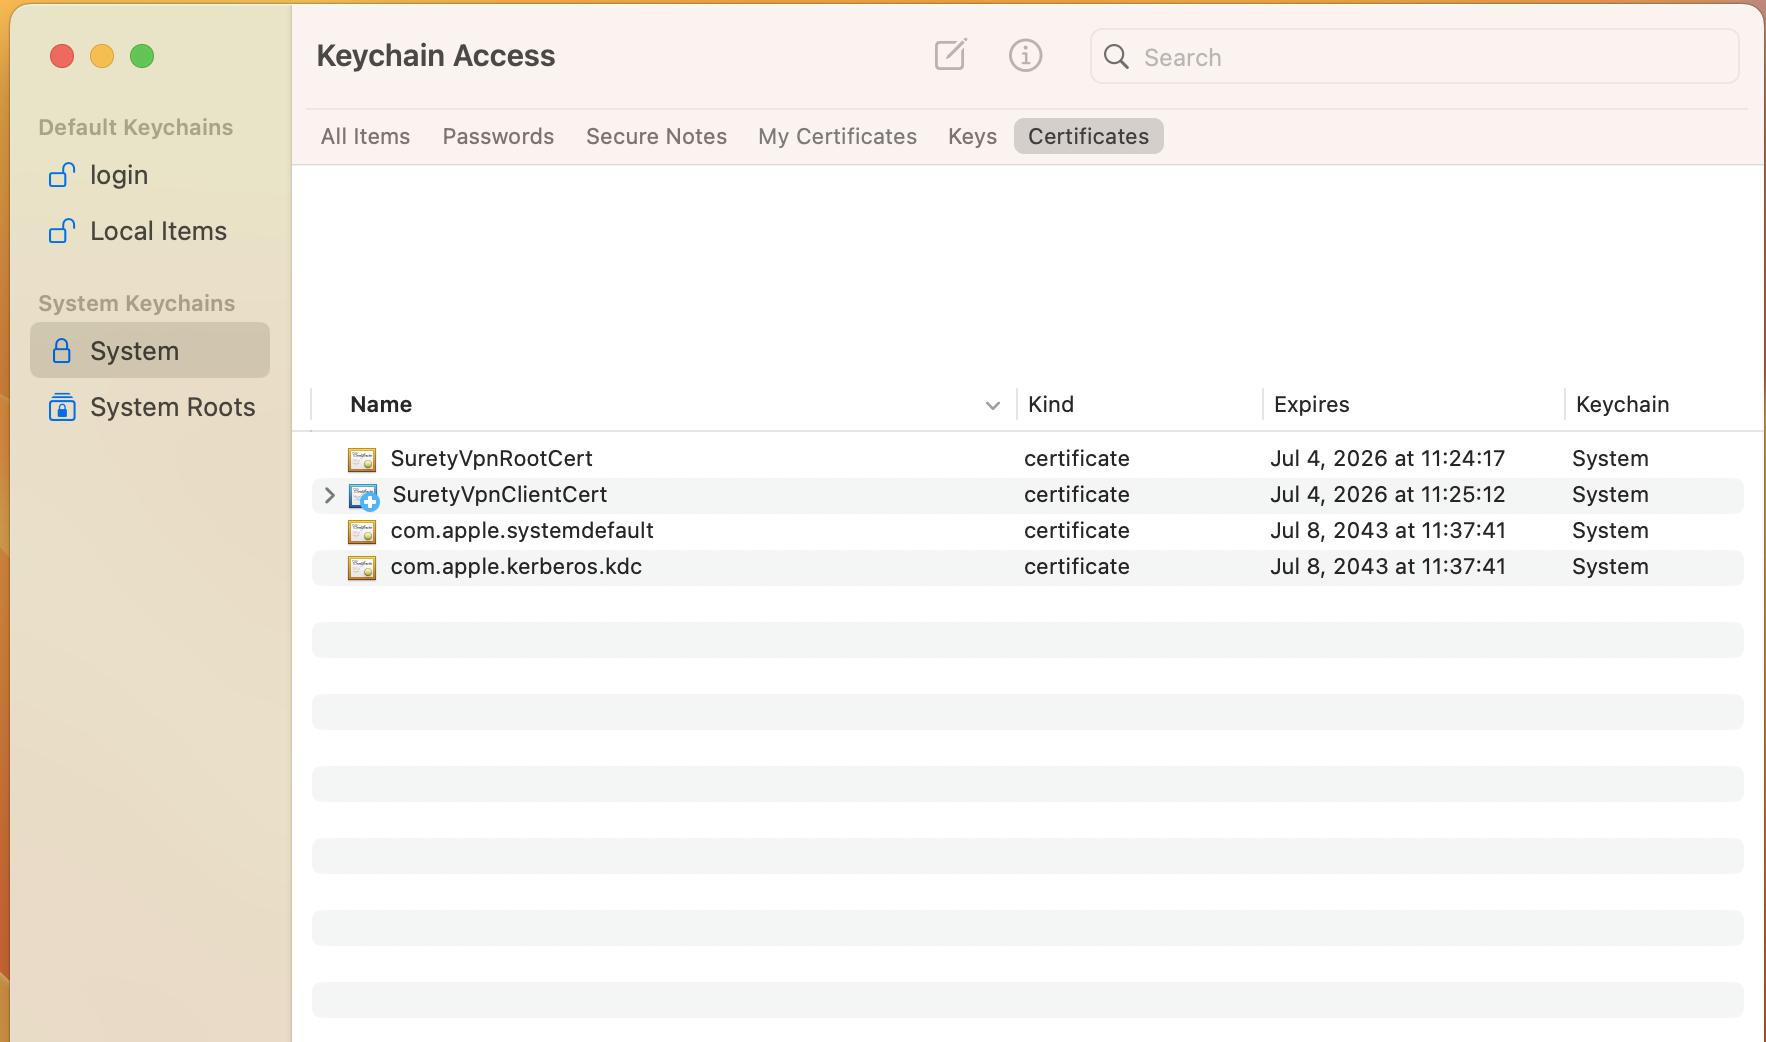Click the com.apple.systemdefault expiry date cell
This screenshot has width=1766, height=1042.
1387,530
